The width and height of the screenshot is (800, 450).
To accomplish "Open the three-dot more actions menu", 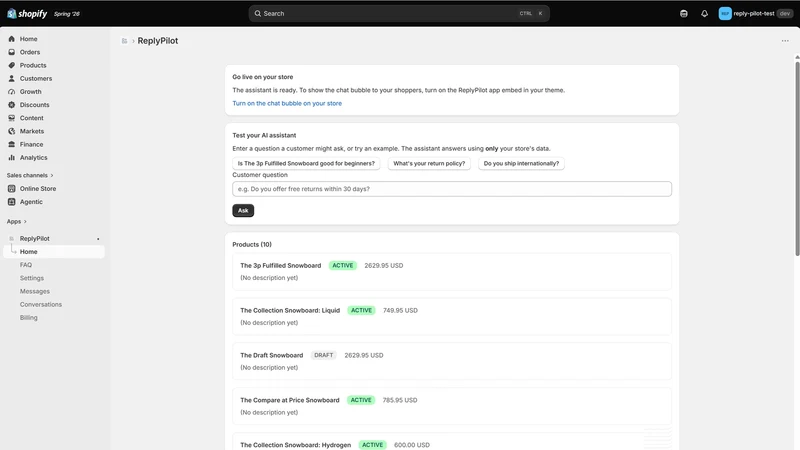I will point(785,41).
